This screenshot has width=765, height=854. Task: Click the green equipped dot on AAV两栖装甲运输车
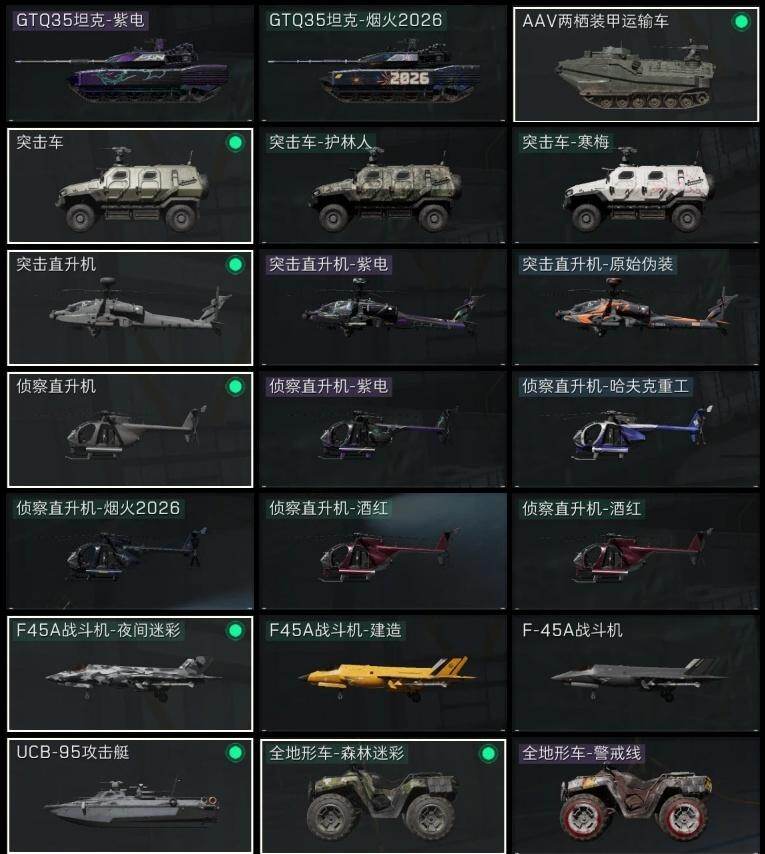pos(741,22)
